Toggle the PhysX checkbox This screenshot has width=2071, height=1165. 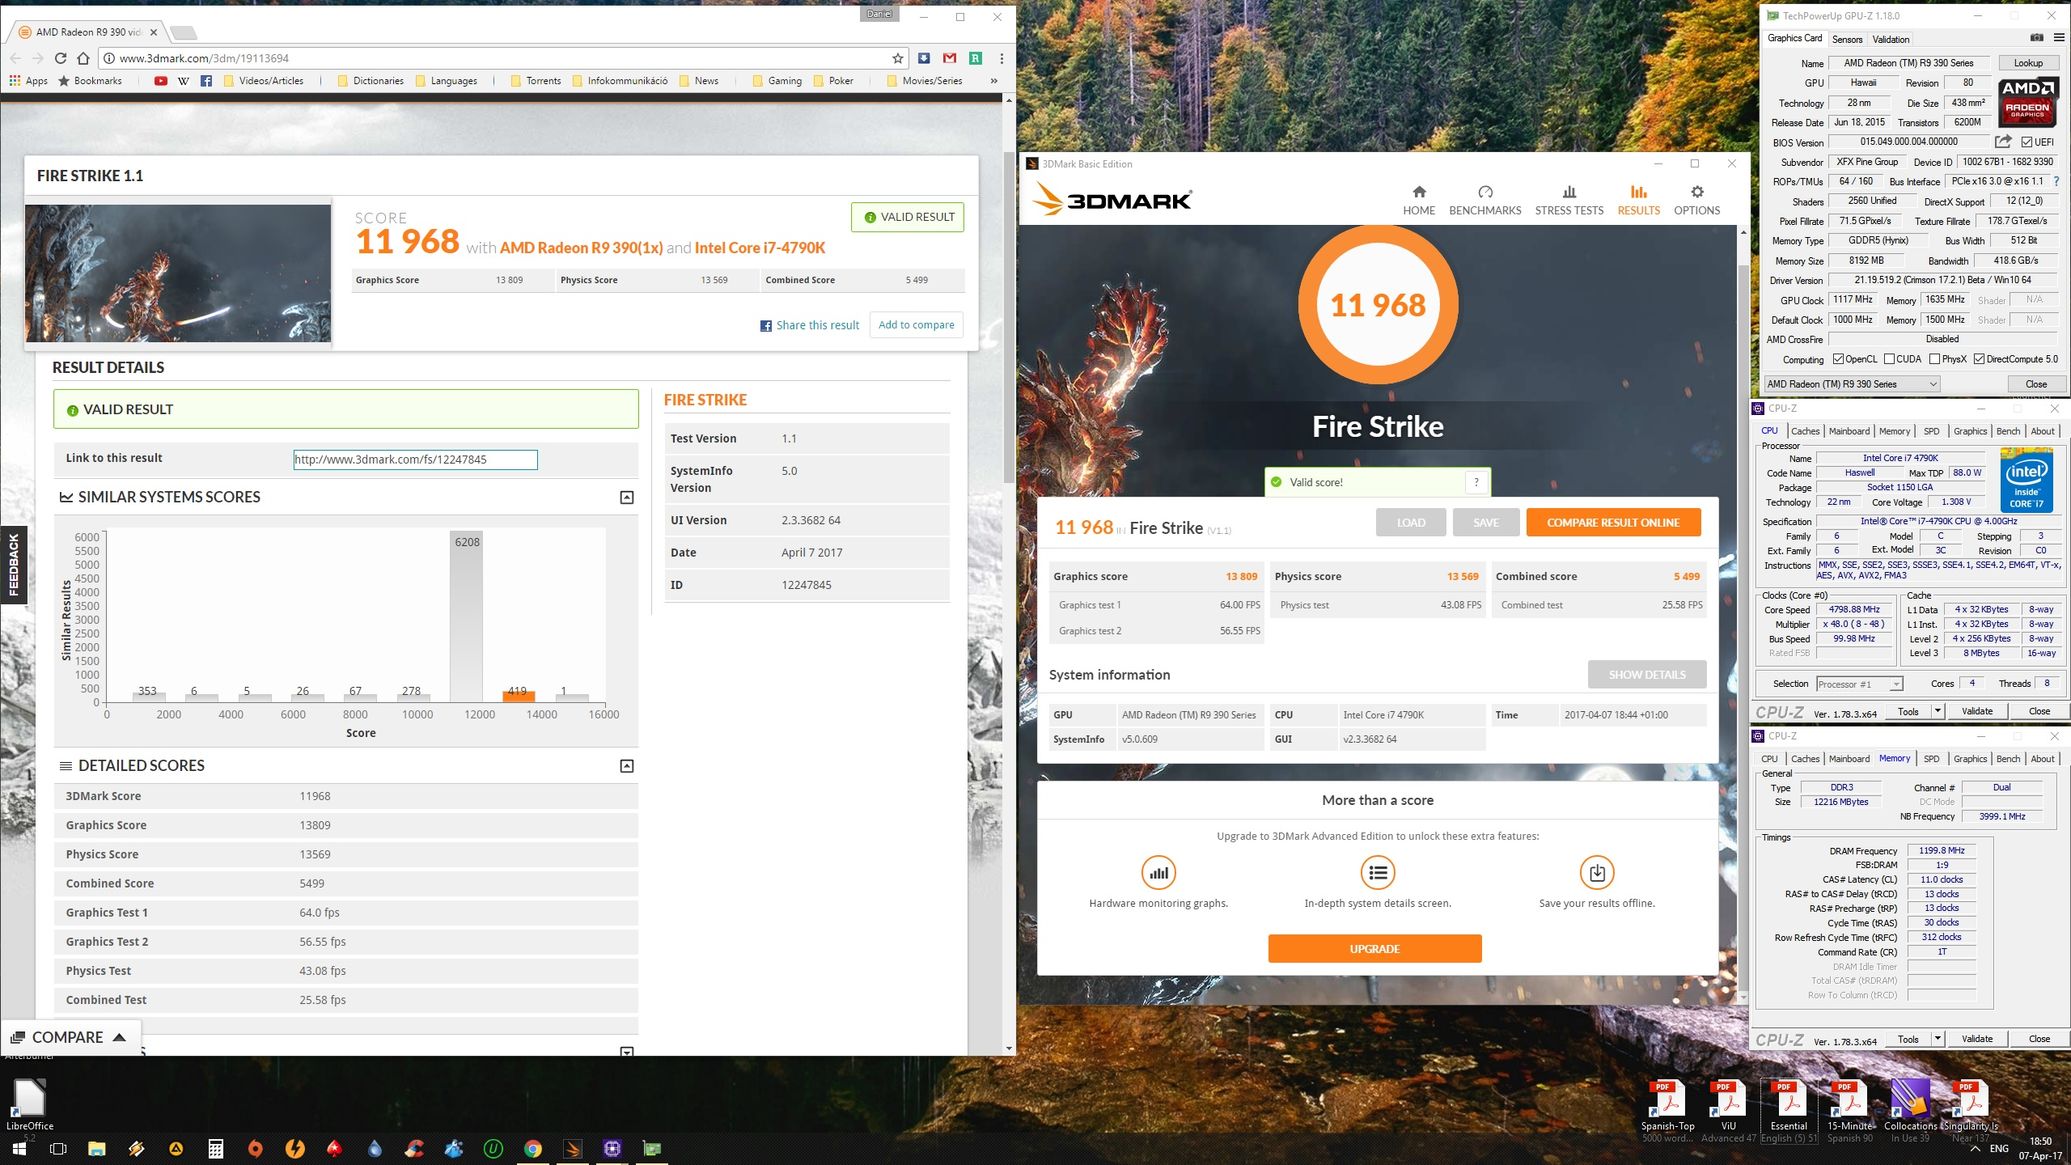(x=1935, y=359)
